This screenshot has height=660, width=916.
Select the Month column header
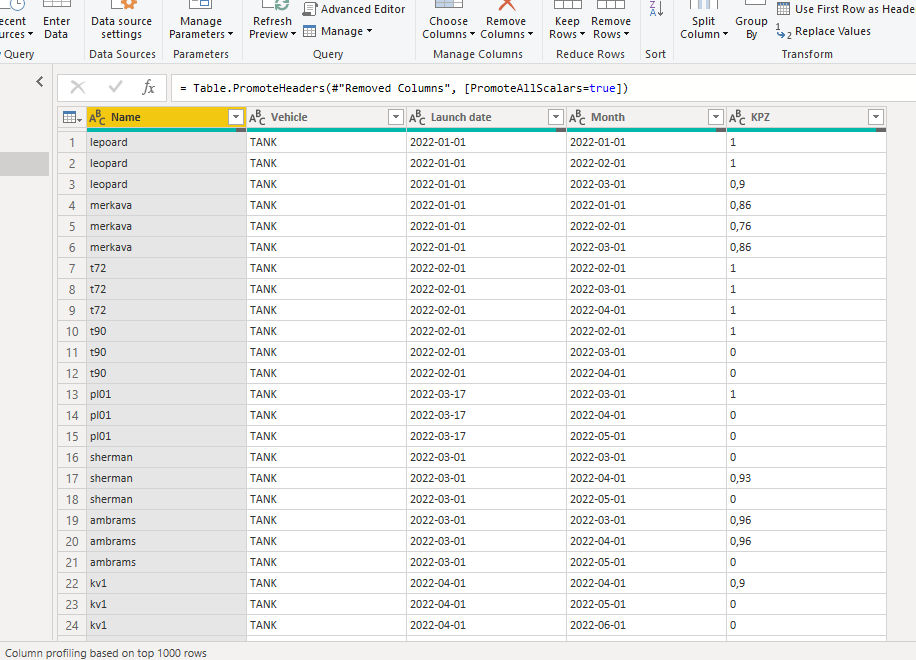click(646, 117)
